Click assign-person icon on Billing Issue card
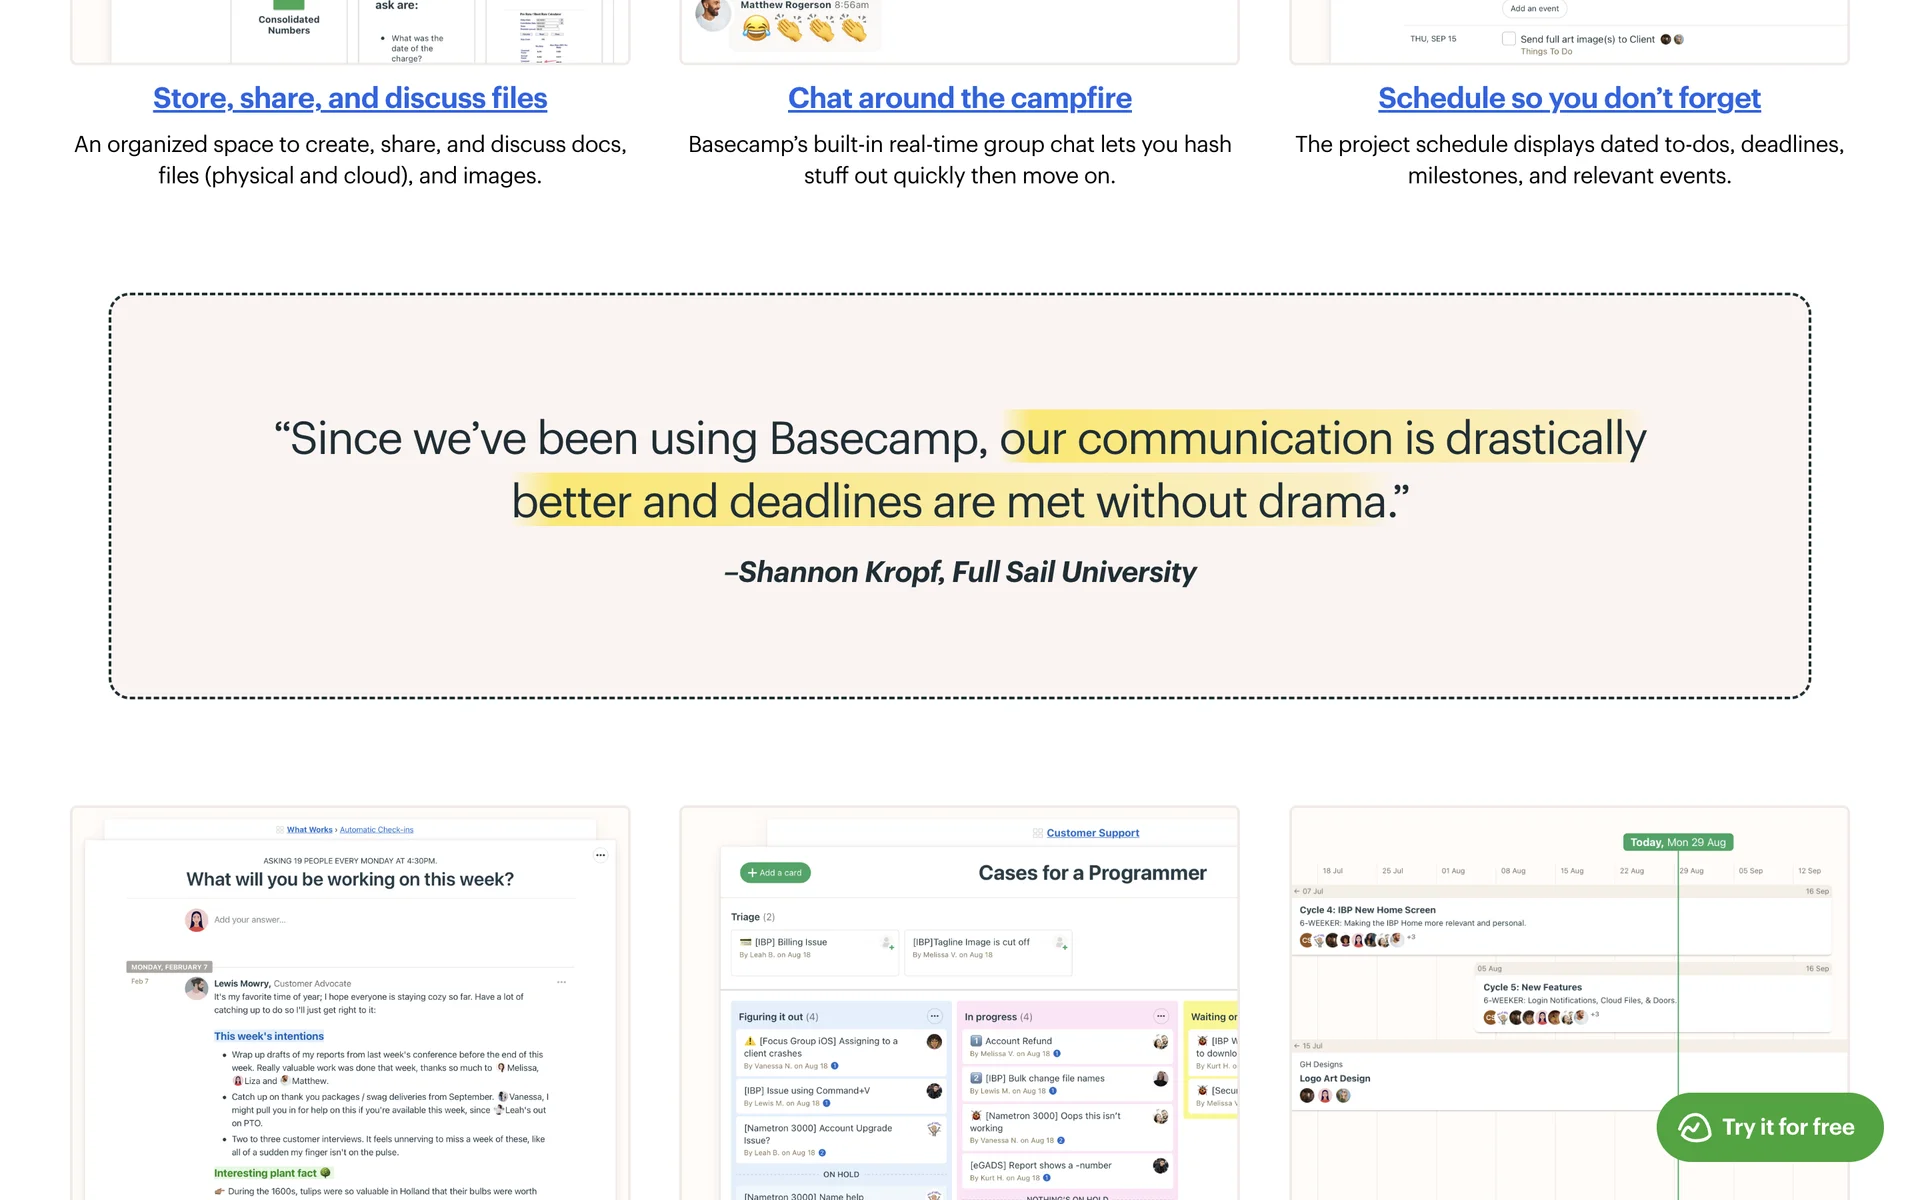The image size is (1920, 1200). point(887,943)
